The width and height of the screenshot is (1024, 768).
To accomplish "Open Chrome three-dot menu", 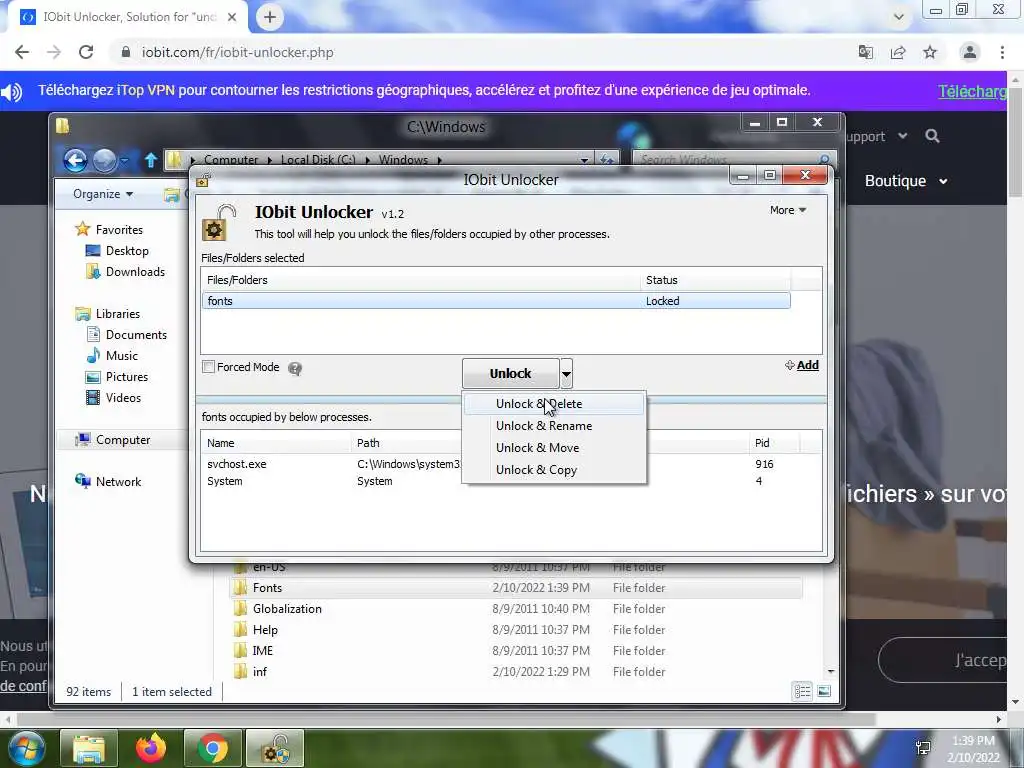I will click(1002, 52).
